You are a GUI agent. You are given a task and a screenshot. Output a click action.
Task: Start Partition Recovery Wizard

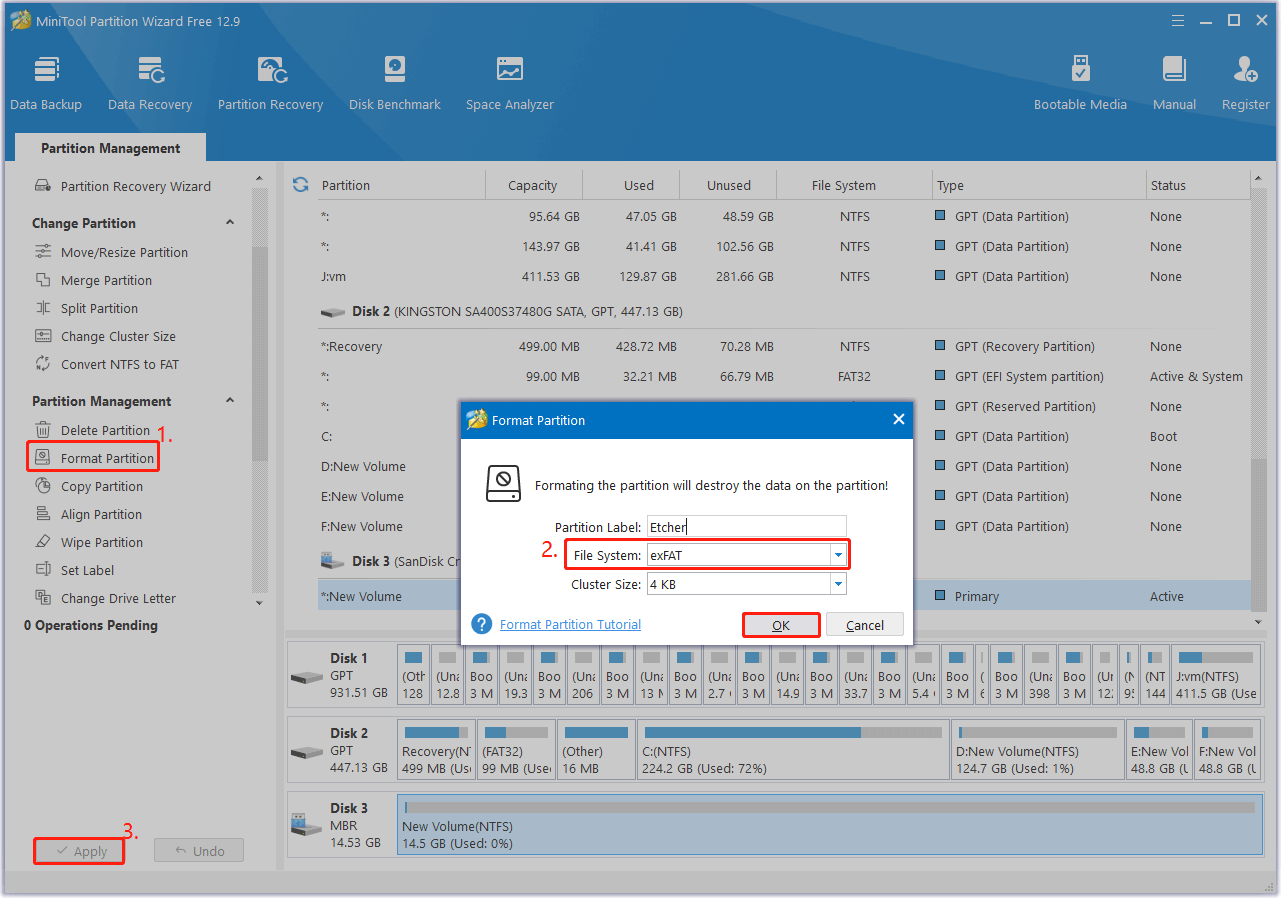tap(123, 186)
